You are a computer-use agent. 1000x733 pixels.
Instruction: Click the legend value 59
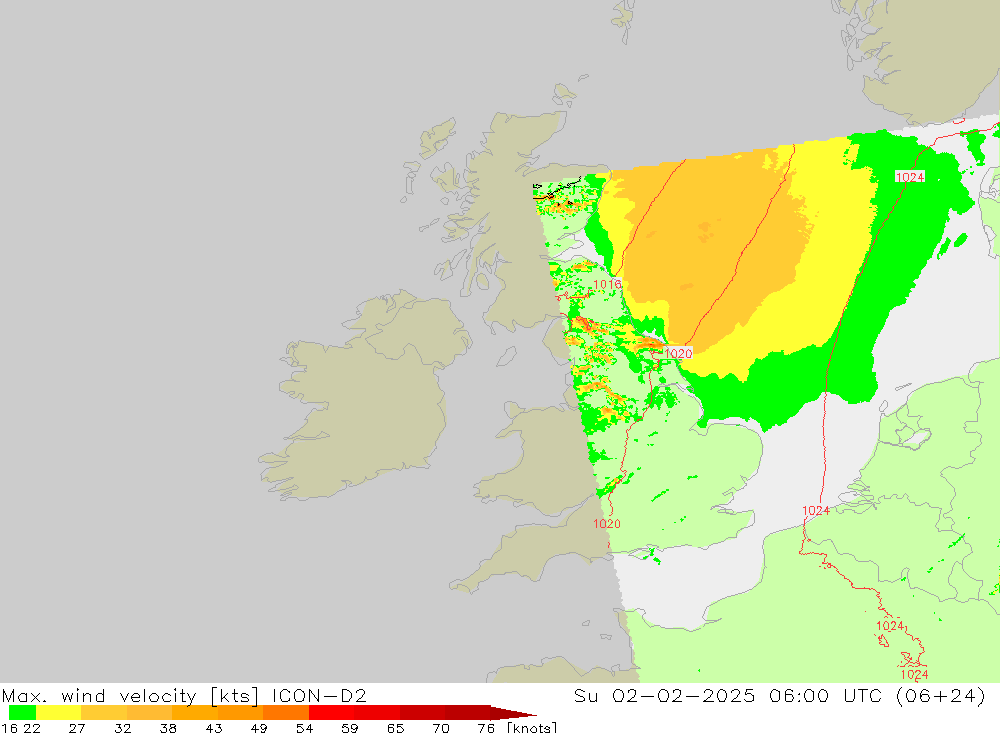coord(349,728)
